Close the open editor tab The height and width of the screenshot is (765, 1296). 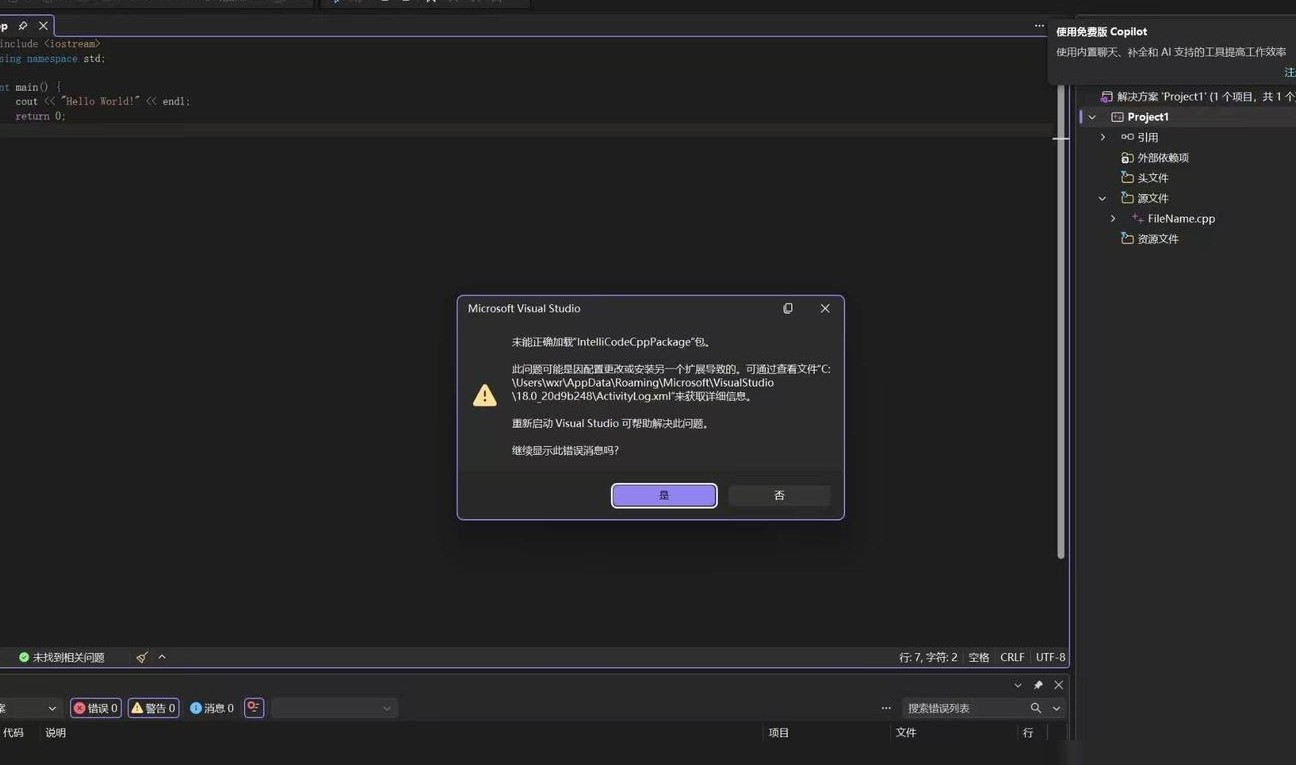43,26
